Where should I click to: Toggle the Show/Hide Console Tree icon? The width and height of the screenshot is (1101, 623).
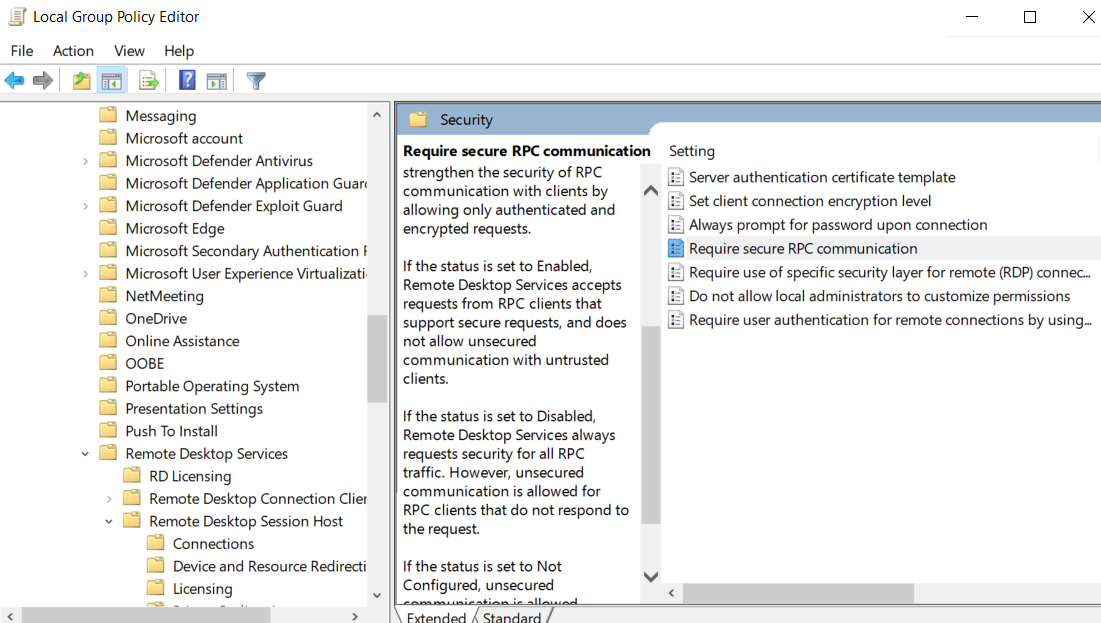(112, 81)
